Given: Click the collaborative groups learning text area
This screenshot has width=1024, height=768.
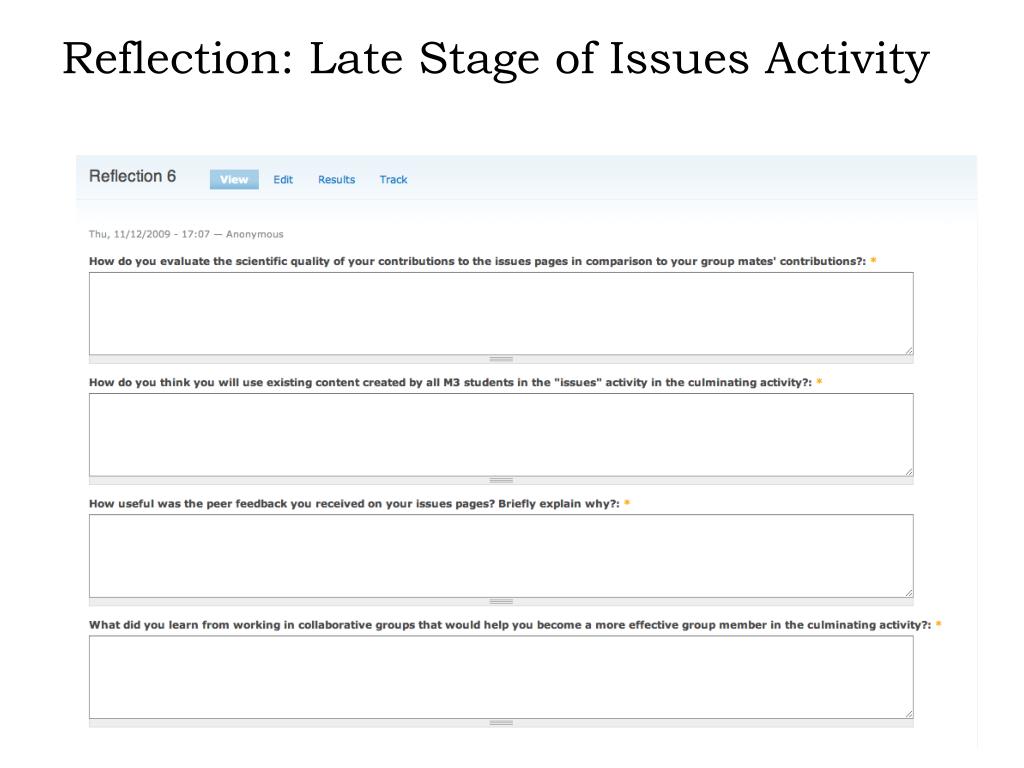Looking at the screenshot, I should (x=501, y=677).
